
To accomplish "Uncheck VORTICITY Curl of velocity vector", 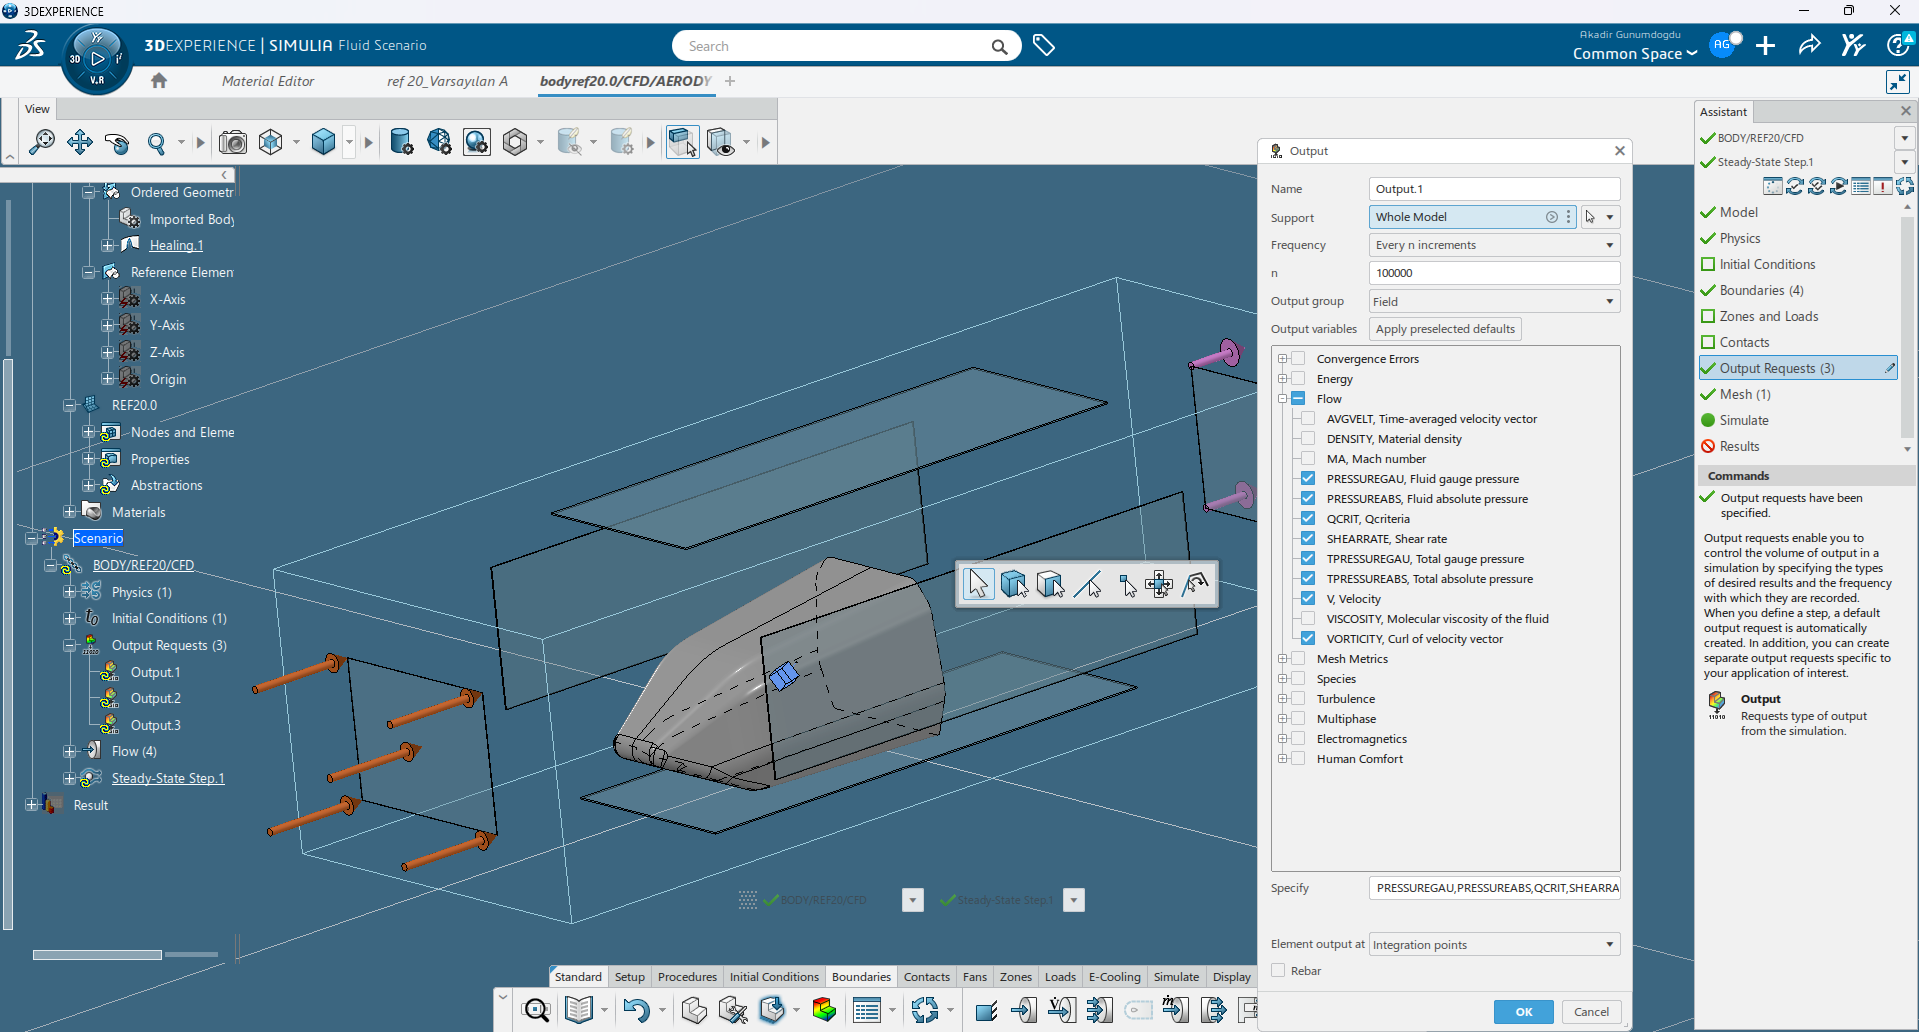I will 1308,639.
